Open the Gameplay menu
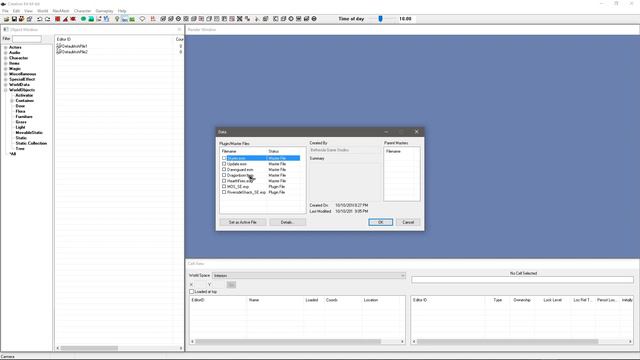640x360 pixels. pos(104,11)
